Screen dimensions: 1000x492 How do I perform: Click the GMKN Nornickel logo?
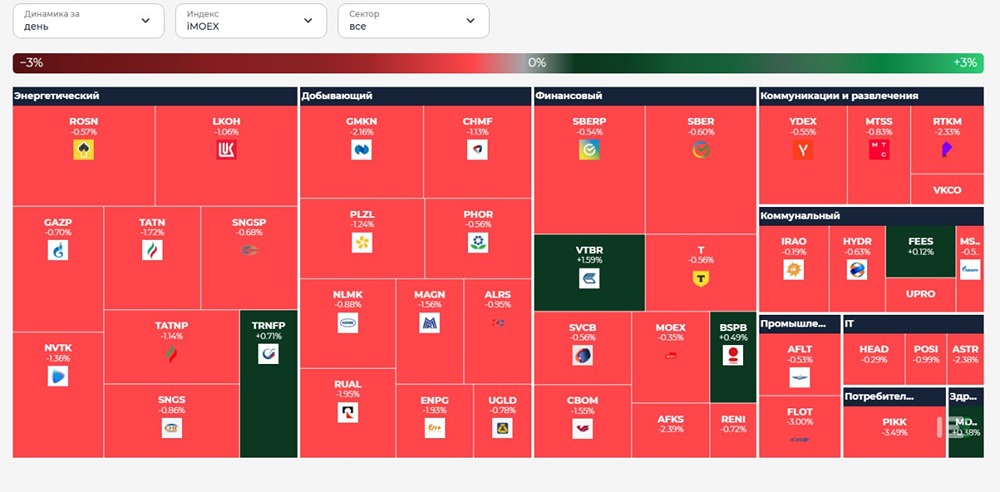362,150
